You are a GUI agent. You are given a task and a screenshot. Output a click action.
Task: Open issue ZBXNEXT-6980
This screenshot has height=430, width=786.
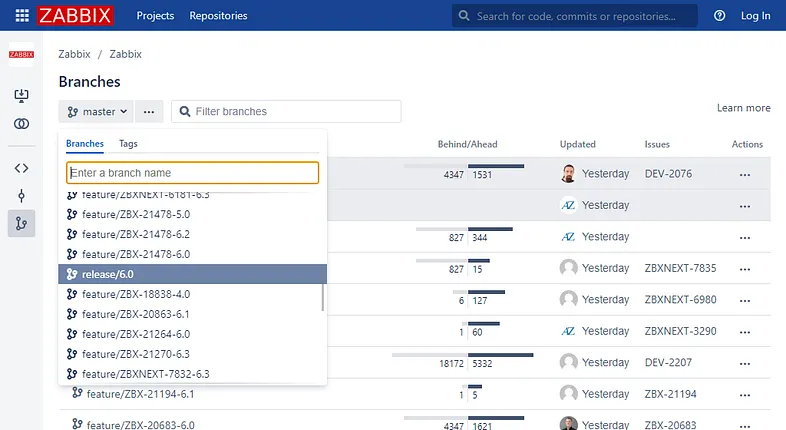point(680,300)
